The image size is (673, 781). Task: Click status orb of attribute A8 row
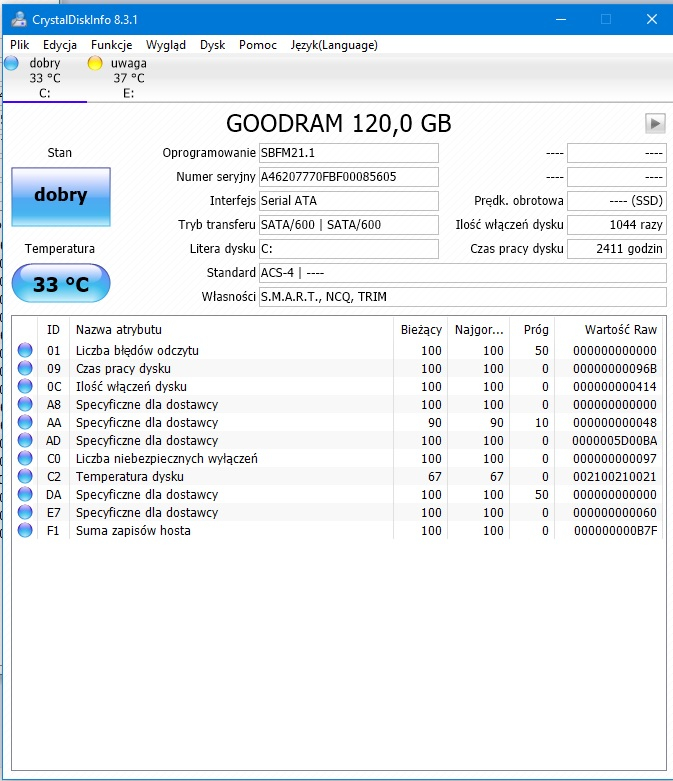(x=25, y=404)
